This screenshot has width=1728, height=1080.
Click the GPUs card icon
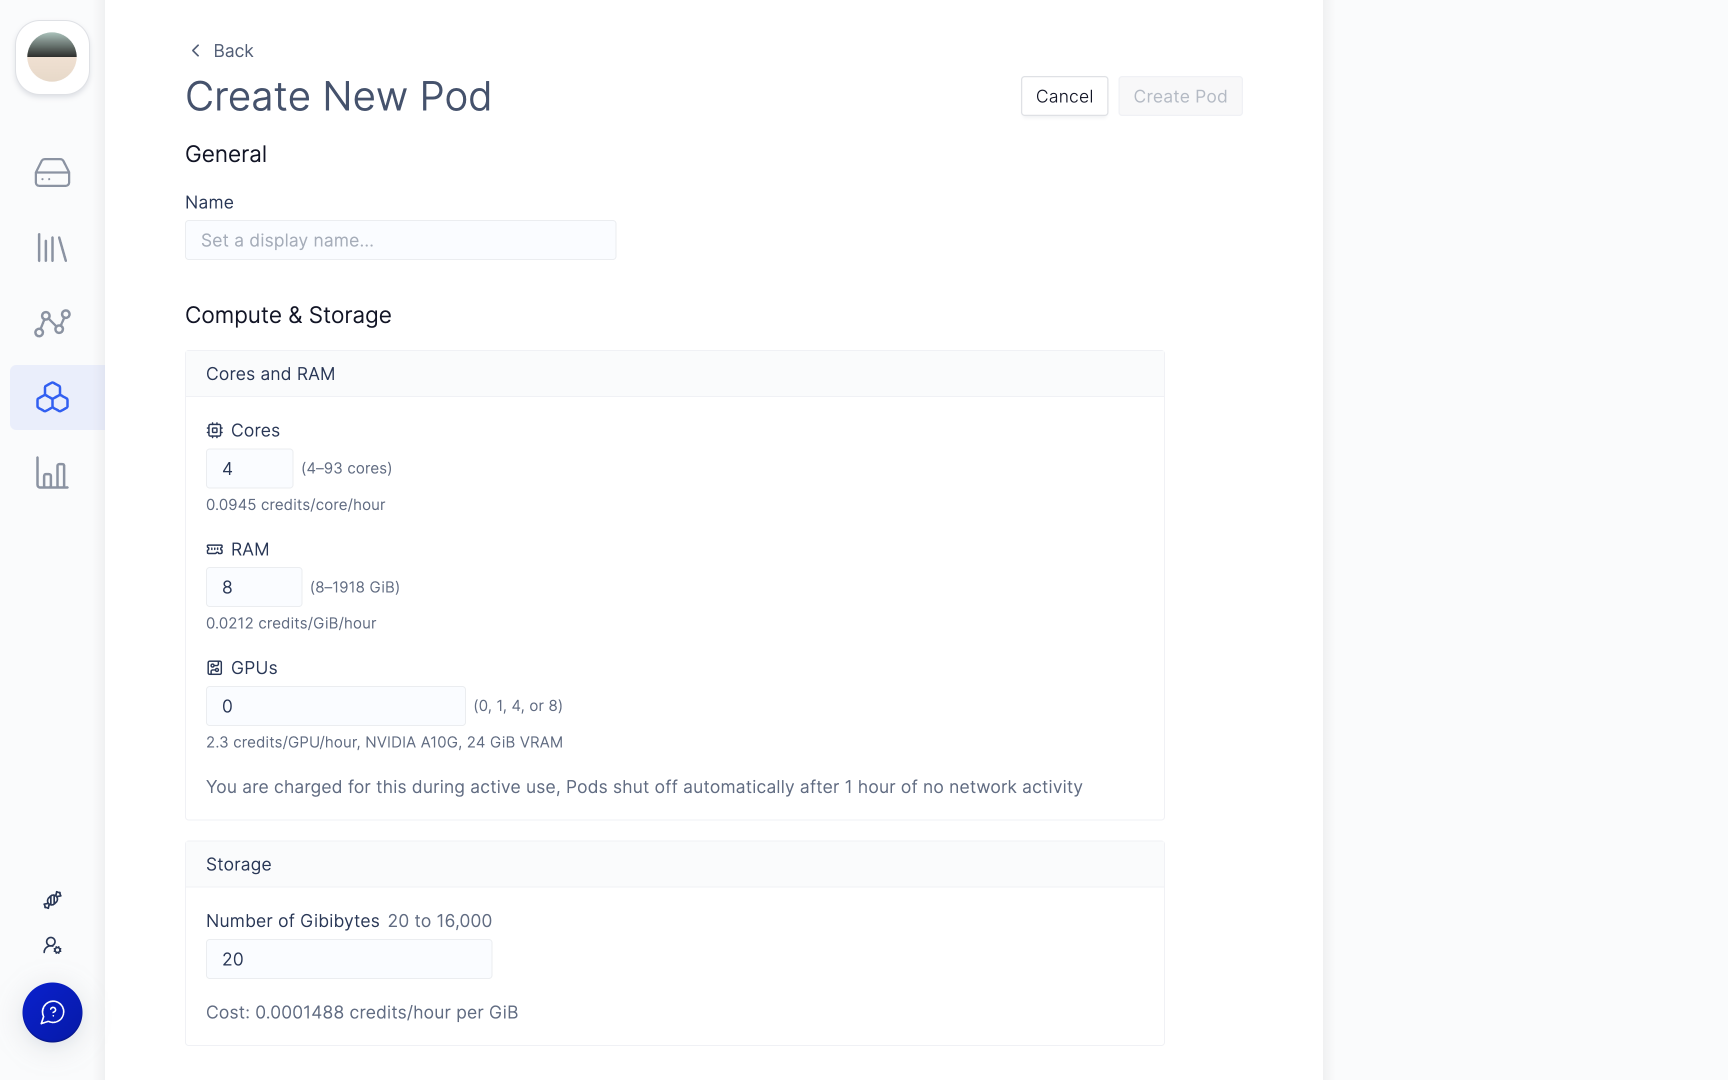[x=215, y=668]
